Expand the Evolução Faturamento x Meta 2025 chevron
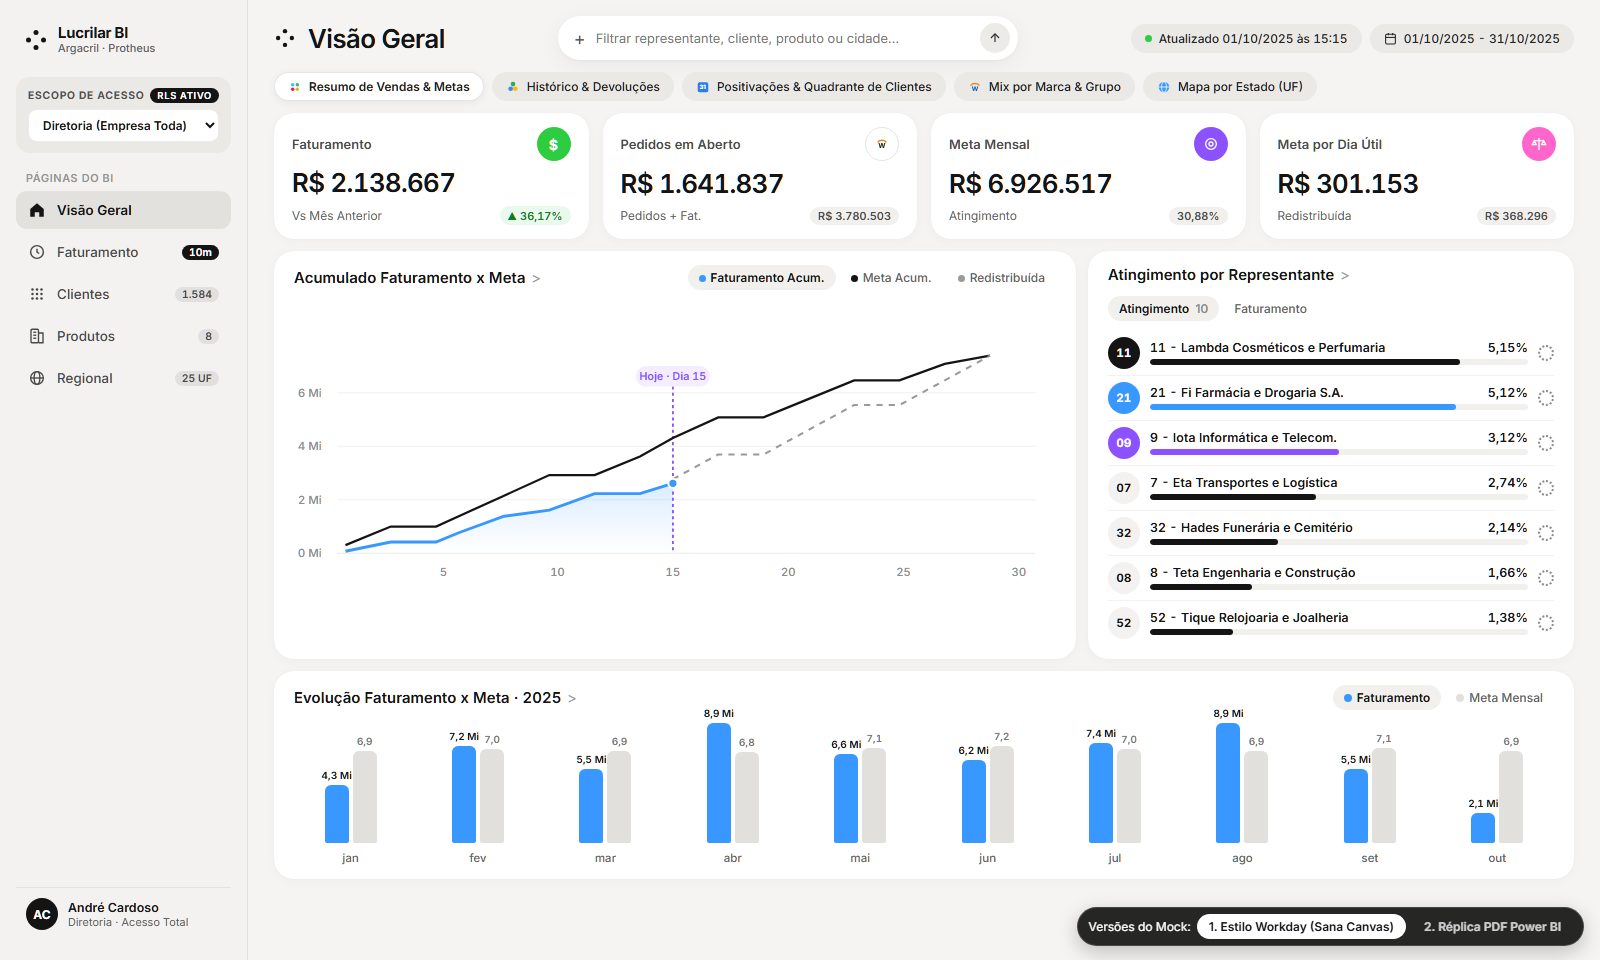Image resolution: width=1600 pixels, height=960 pixels. (x=572, y=699)
